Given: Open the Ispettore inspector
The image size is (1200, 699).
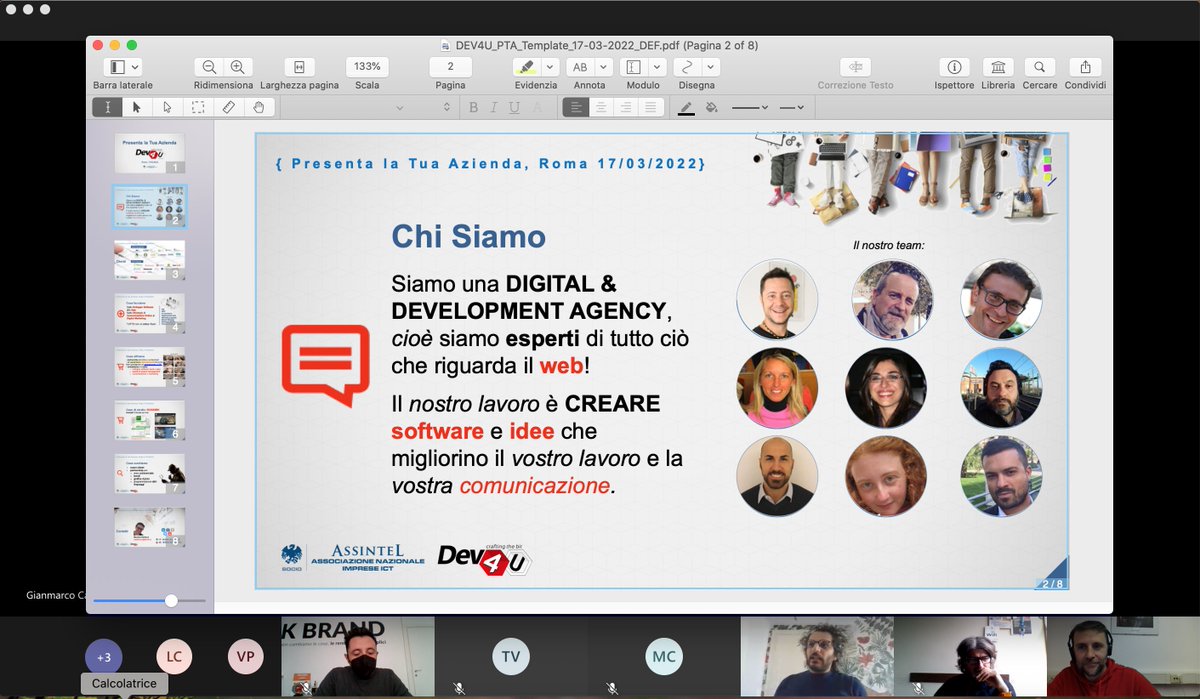Looking at the screenshot, I should tap(954, 67).
